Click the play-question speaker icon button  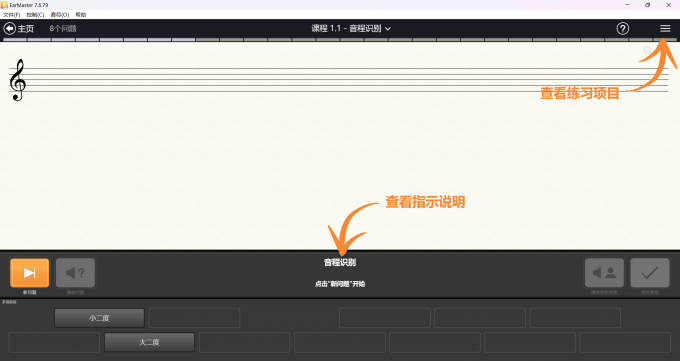coord(75,272)
